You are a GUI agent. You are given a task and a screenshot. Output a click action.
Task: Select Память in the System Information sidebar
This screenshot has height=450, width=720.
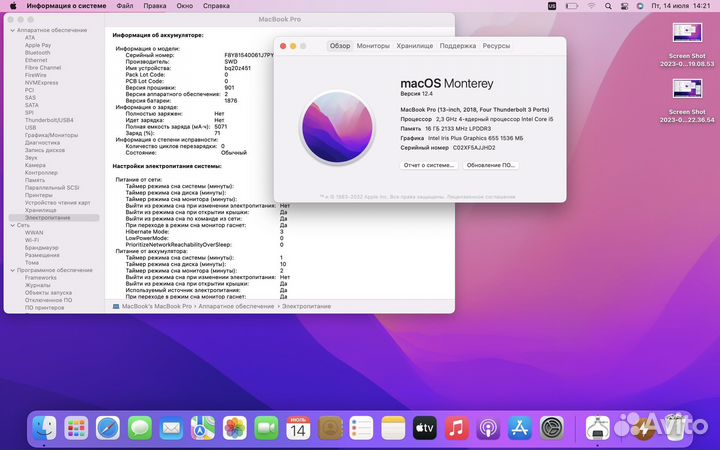coord(35,180)
